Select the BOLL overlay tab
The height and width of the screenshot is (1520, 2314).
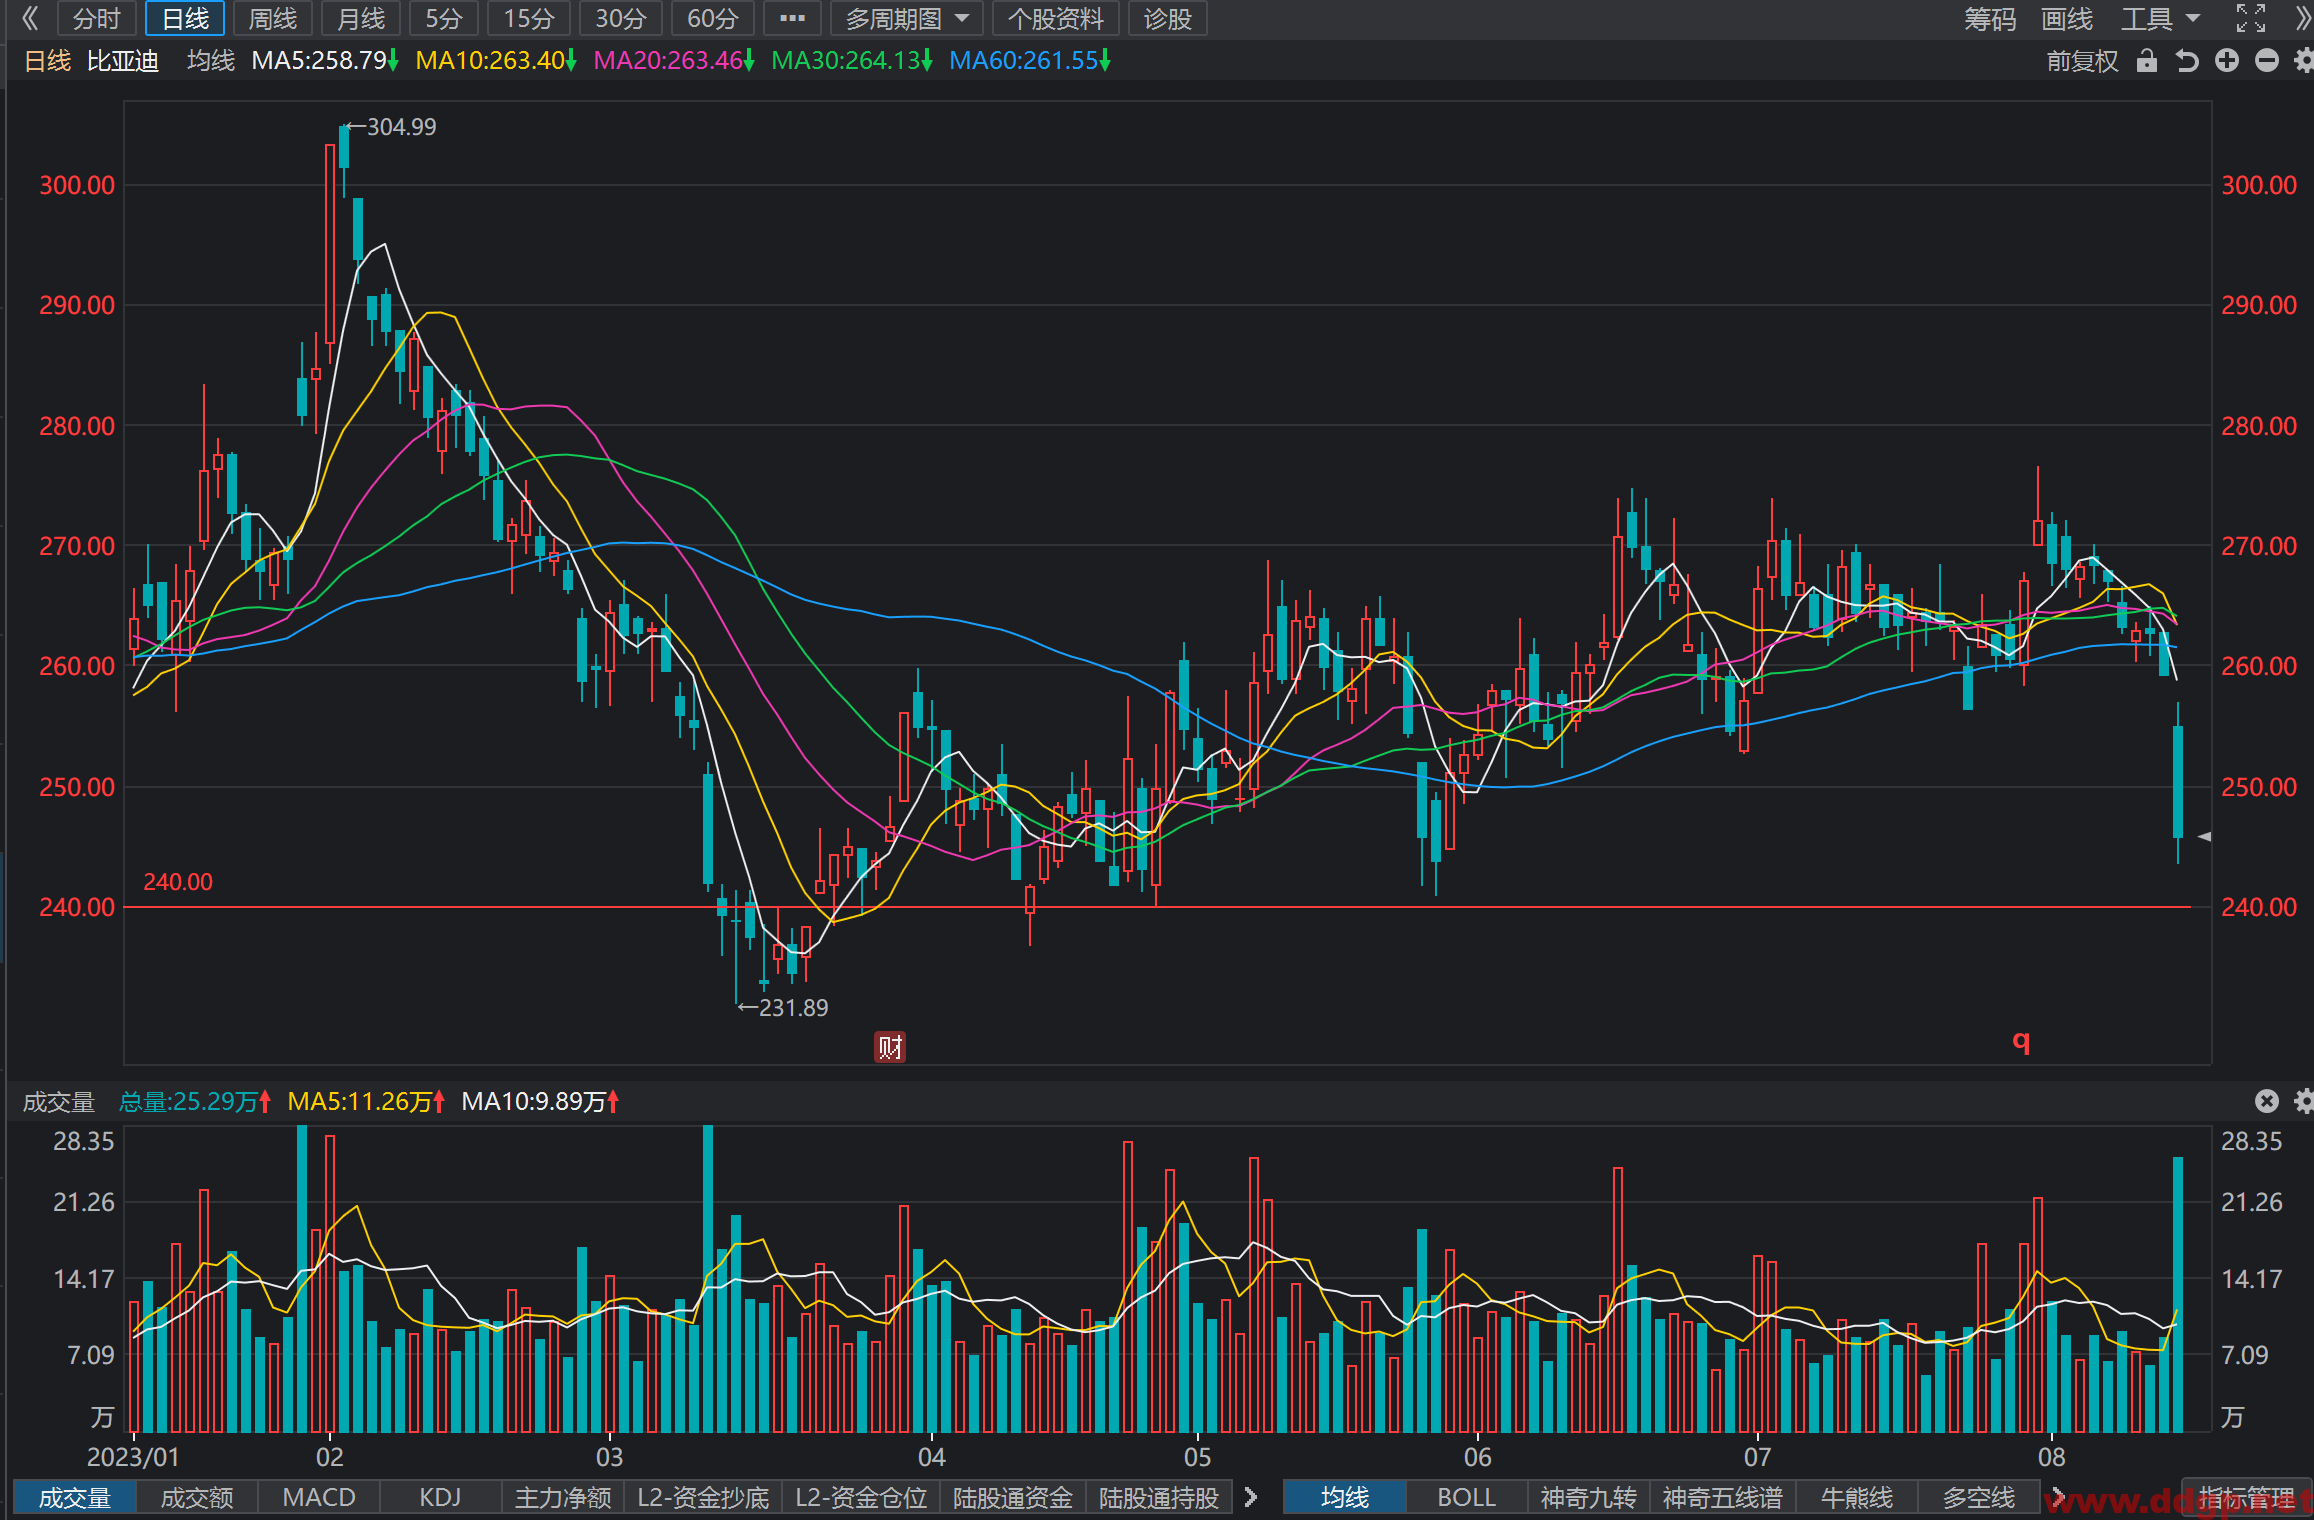[x=1467, y=1497]
